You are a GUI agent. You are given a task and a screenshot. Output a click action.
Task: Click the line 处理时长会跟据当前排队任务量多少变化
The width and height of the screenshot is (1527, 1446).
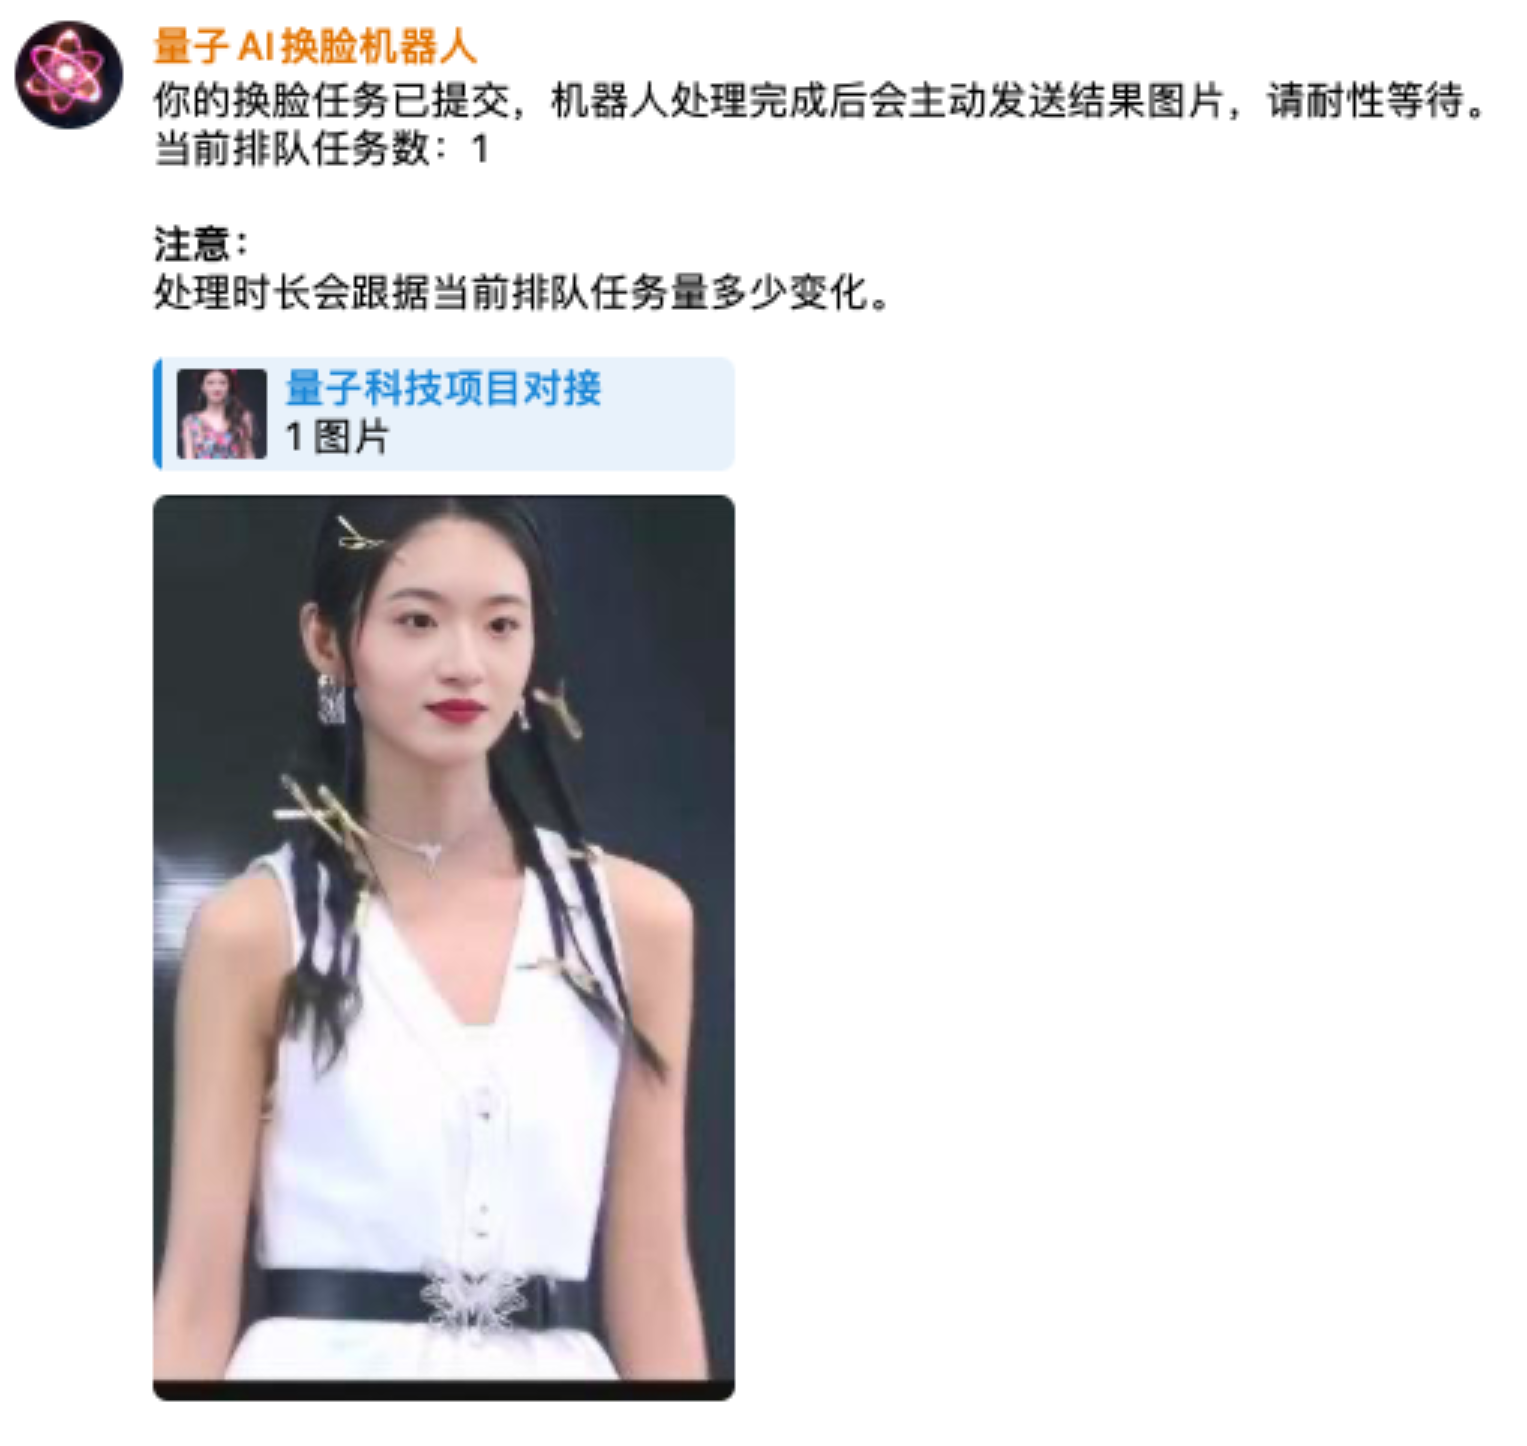pyautogui.click(x=520, y=293)
